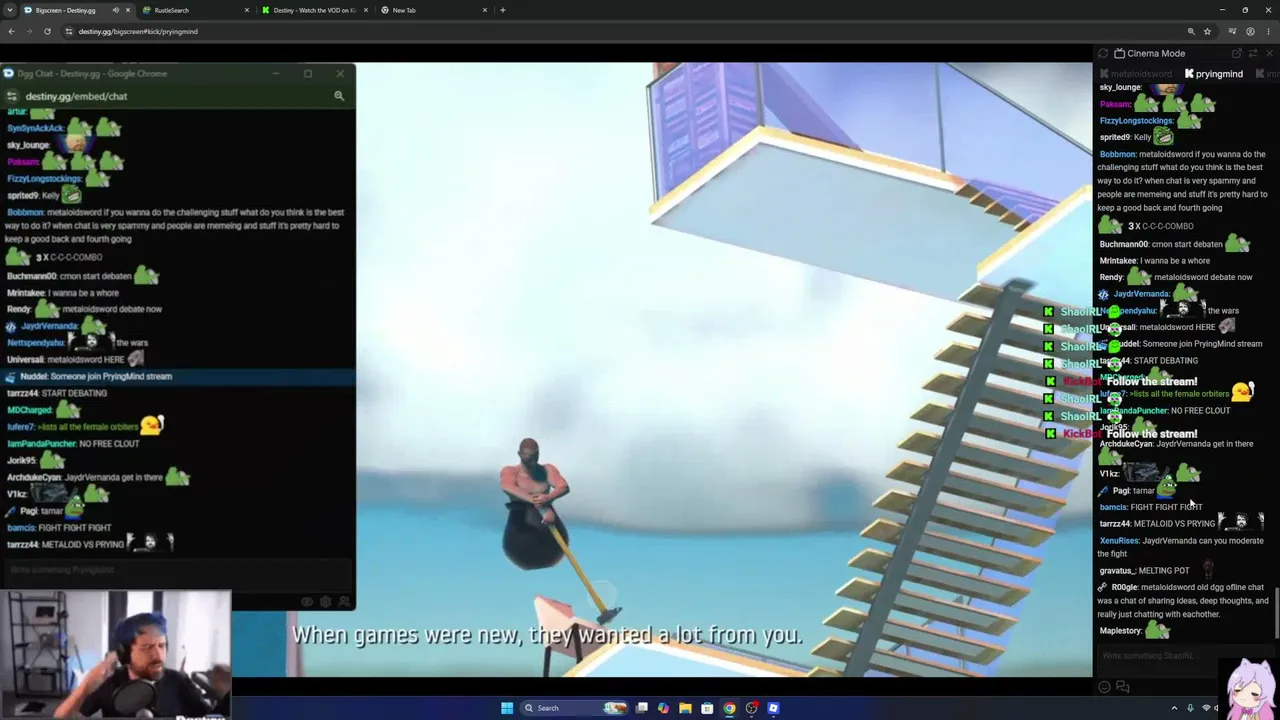Click username Bobbmon in the right chat
1280x720 pixels.
(x=1117, y=154)
